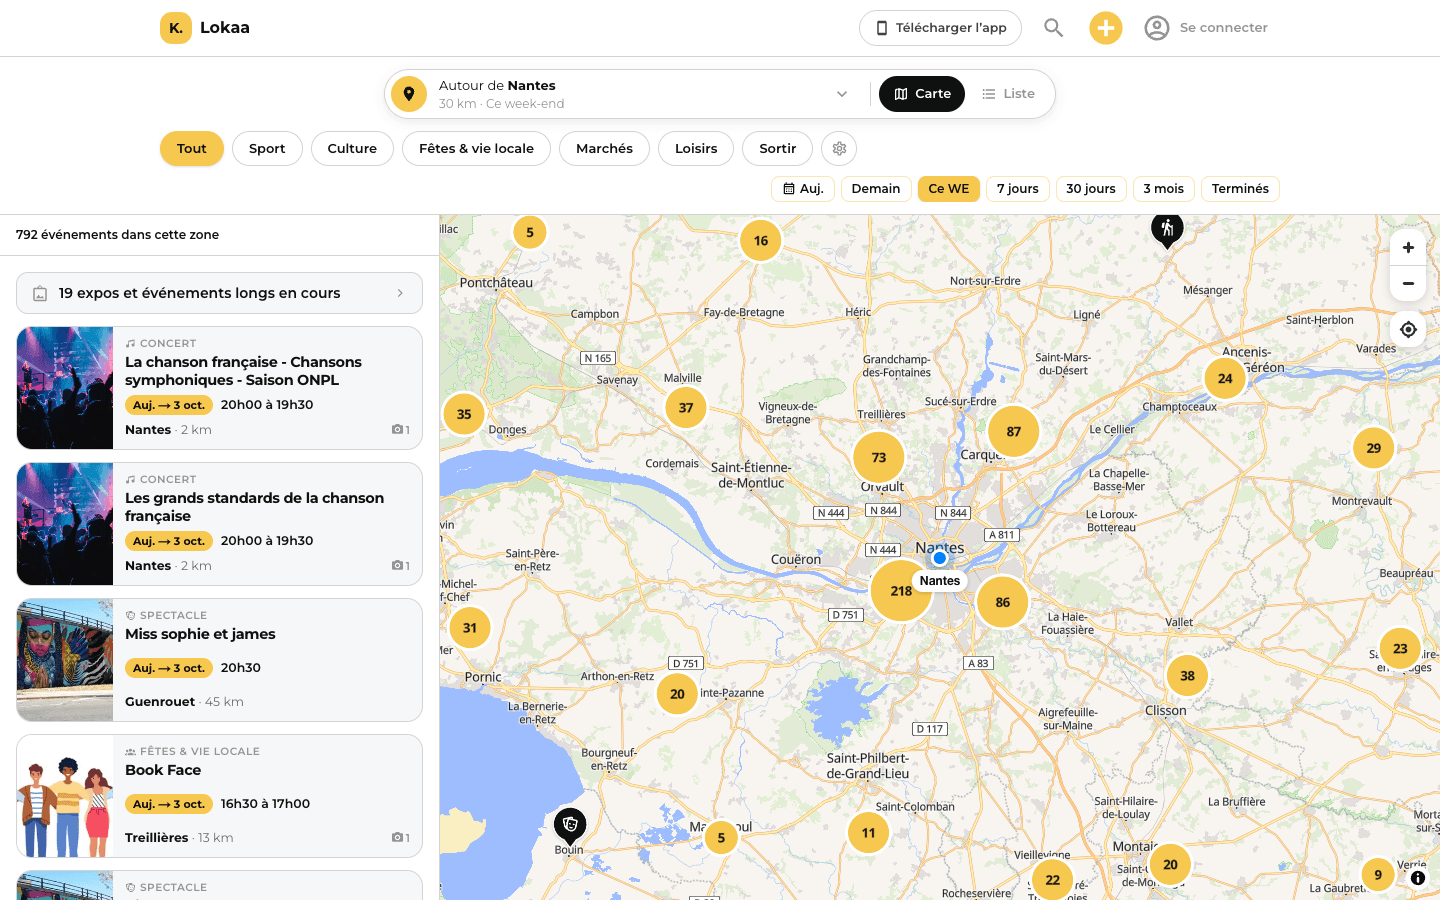Image resolution: width=1440 pixels, height=900 pixels.
Task: Open Les grands standards de la chanson card
Action: (x=219, y=524)
